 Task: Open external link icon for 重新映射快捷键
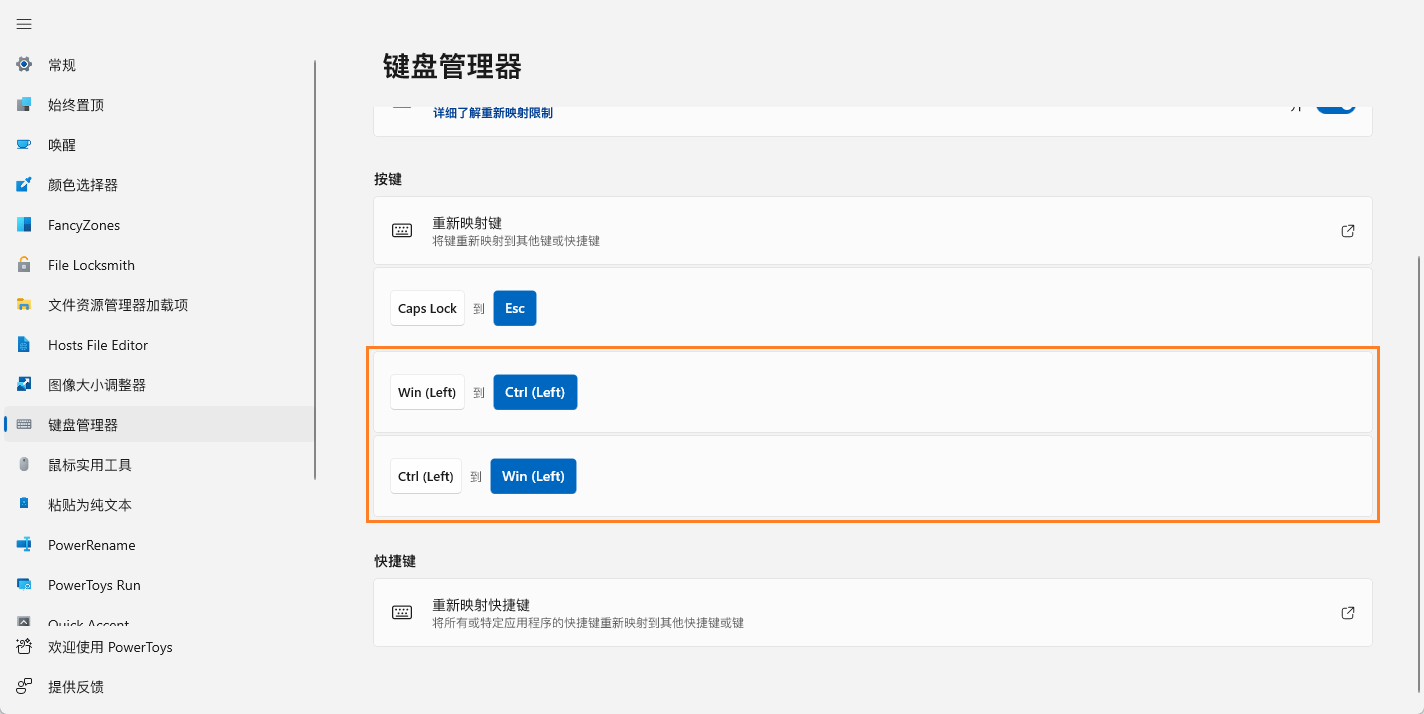1347,613
